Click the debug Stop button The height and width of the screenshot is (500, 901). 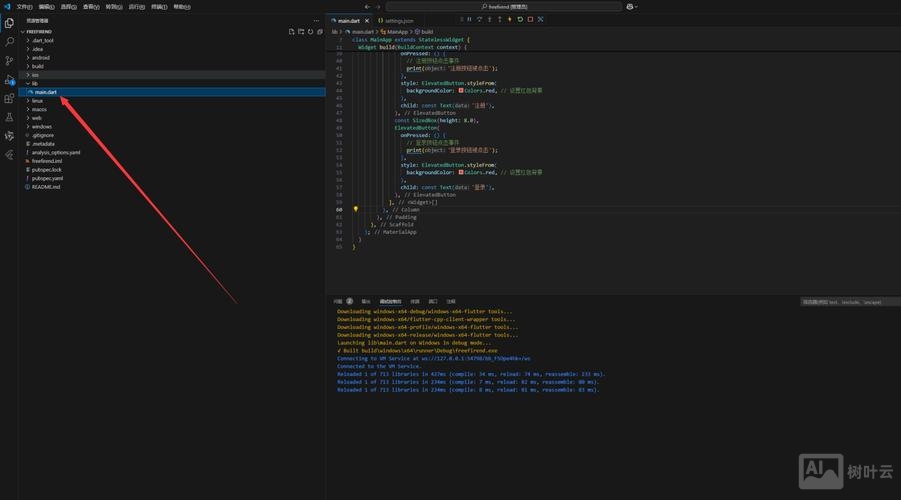click(x=530, y=19)
